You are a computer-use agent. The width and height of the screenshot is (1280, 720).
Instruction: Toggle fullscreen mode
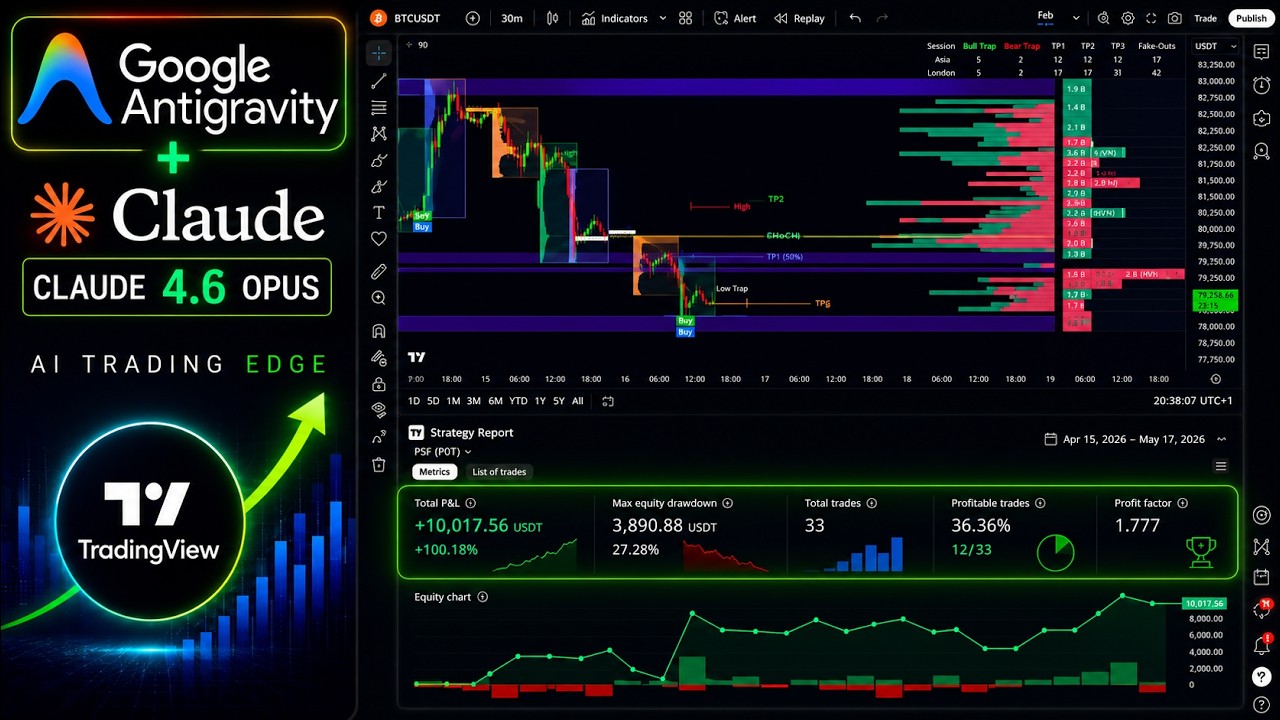click(x=1151, y=18)
